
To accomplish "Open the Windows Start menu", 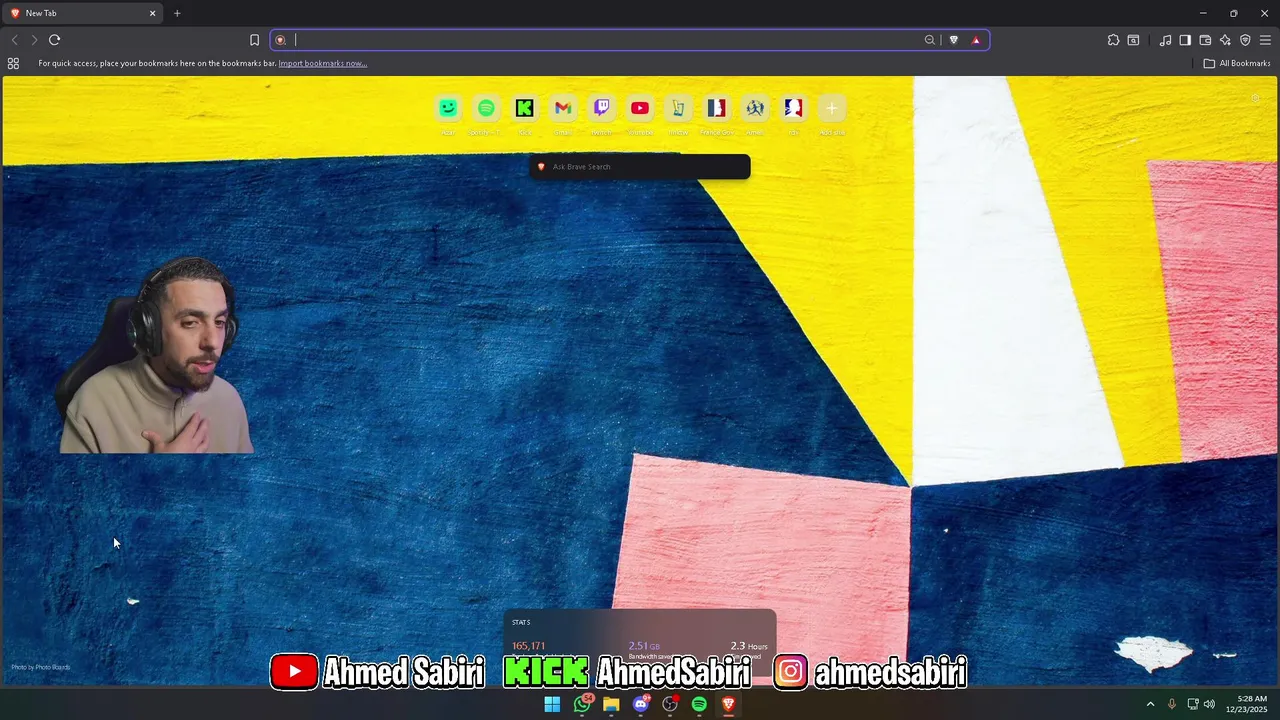I will 552,704.
